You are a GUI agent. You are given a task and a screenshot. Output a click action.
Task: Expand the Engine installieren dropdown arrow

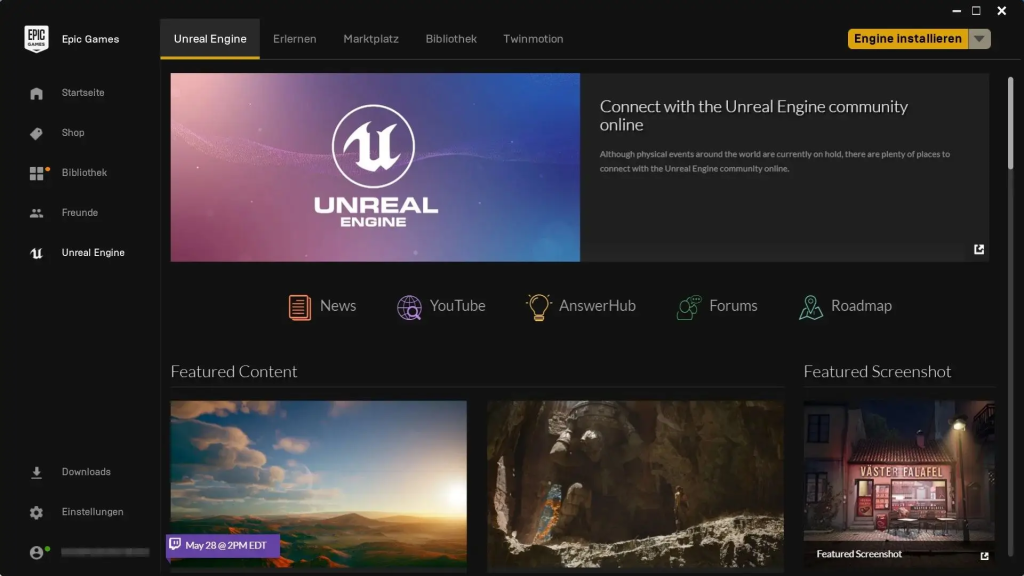tap(979, 39)
